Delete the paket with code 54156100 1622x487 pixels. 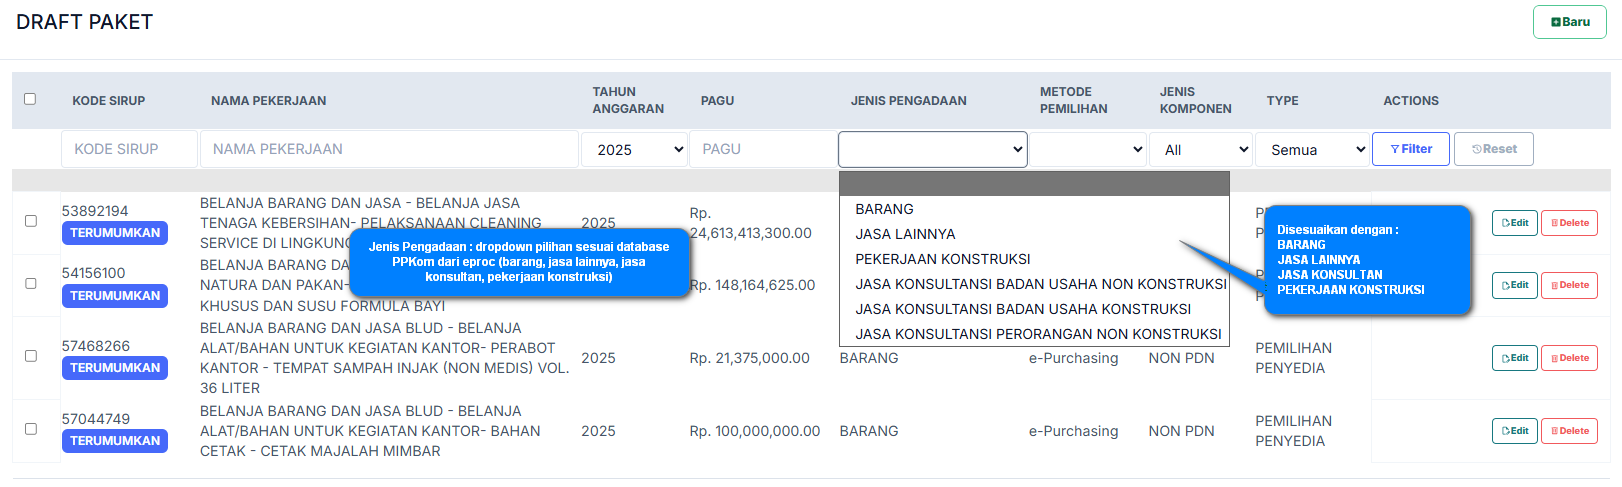[1568, 285]
